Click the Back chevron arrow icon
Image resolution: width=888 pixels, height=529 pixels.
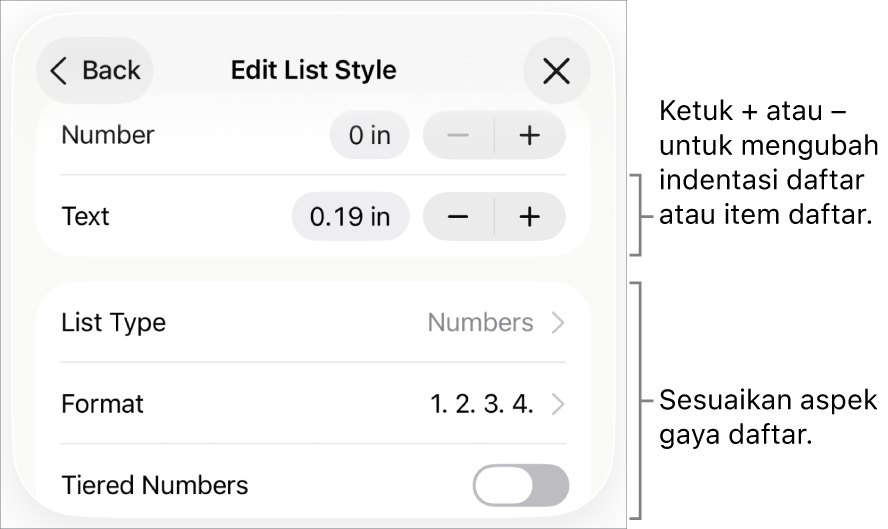(x=60, y=71)
